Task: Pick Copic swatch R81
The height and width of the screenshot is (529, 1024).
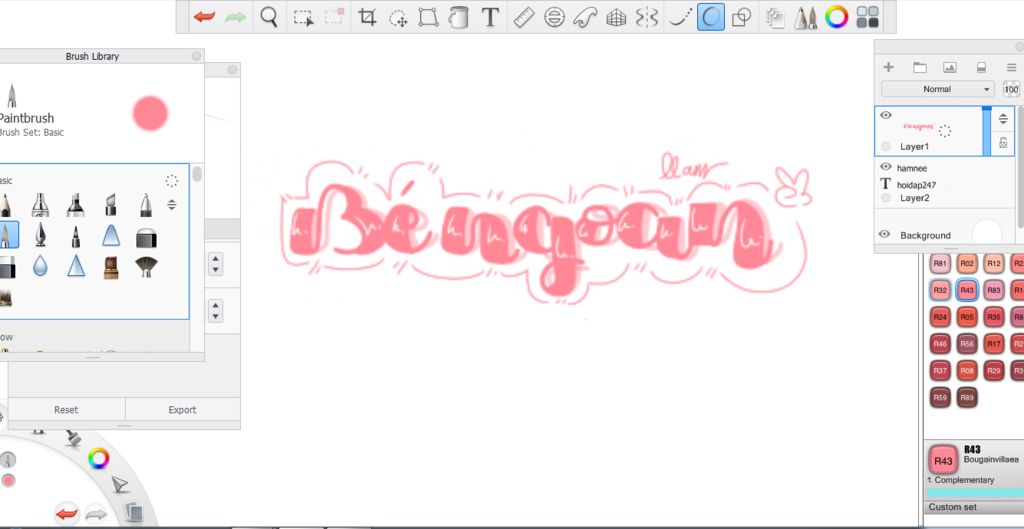Action: click(x=940, y=263)
